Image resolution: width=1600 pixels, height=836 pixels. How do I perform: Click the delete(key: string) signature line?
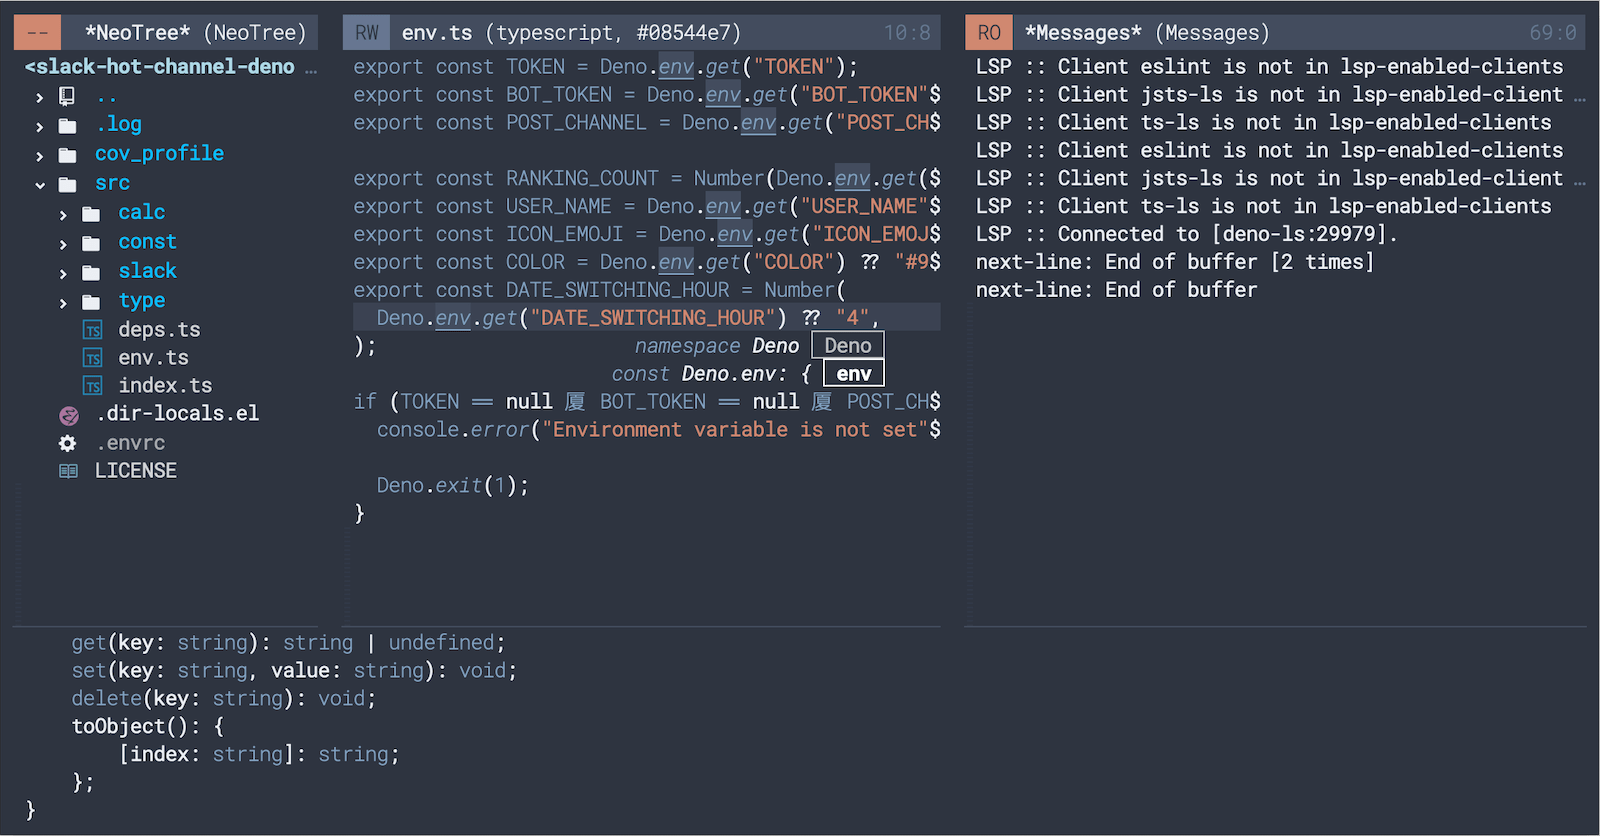click(224, 698)
